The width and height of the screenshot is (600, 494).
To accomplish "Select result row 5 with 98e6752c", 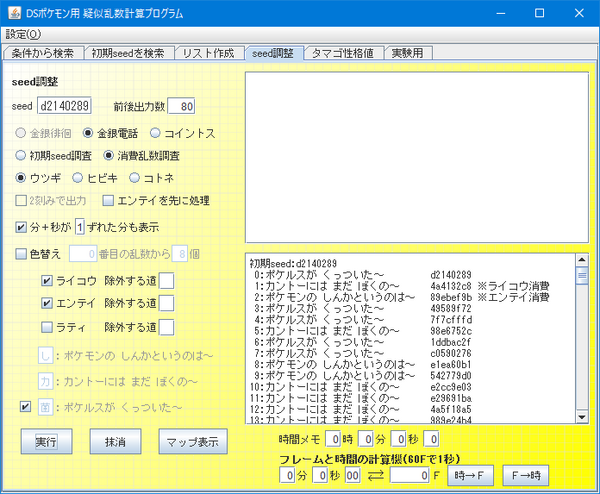I will [361, 331].
